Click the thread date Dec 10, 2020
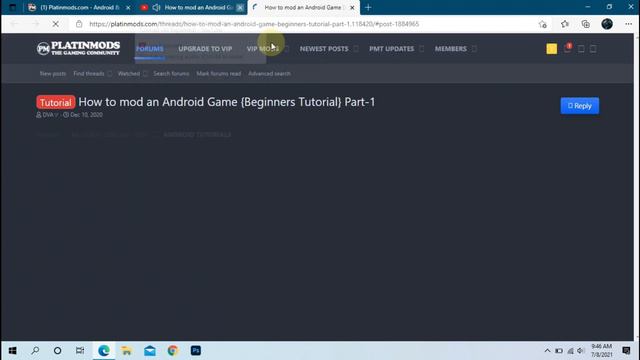 pyautogui.click(x=86, y=115)
